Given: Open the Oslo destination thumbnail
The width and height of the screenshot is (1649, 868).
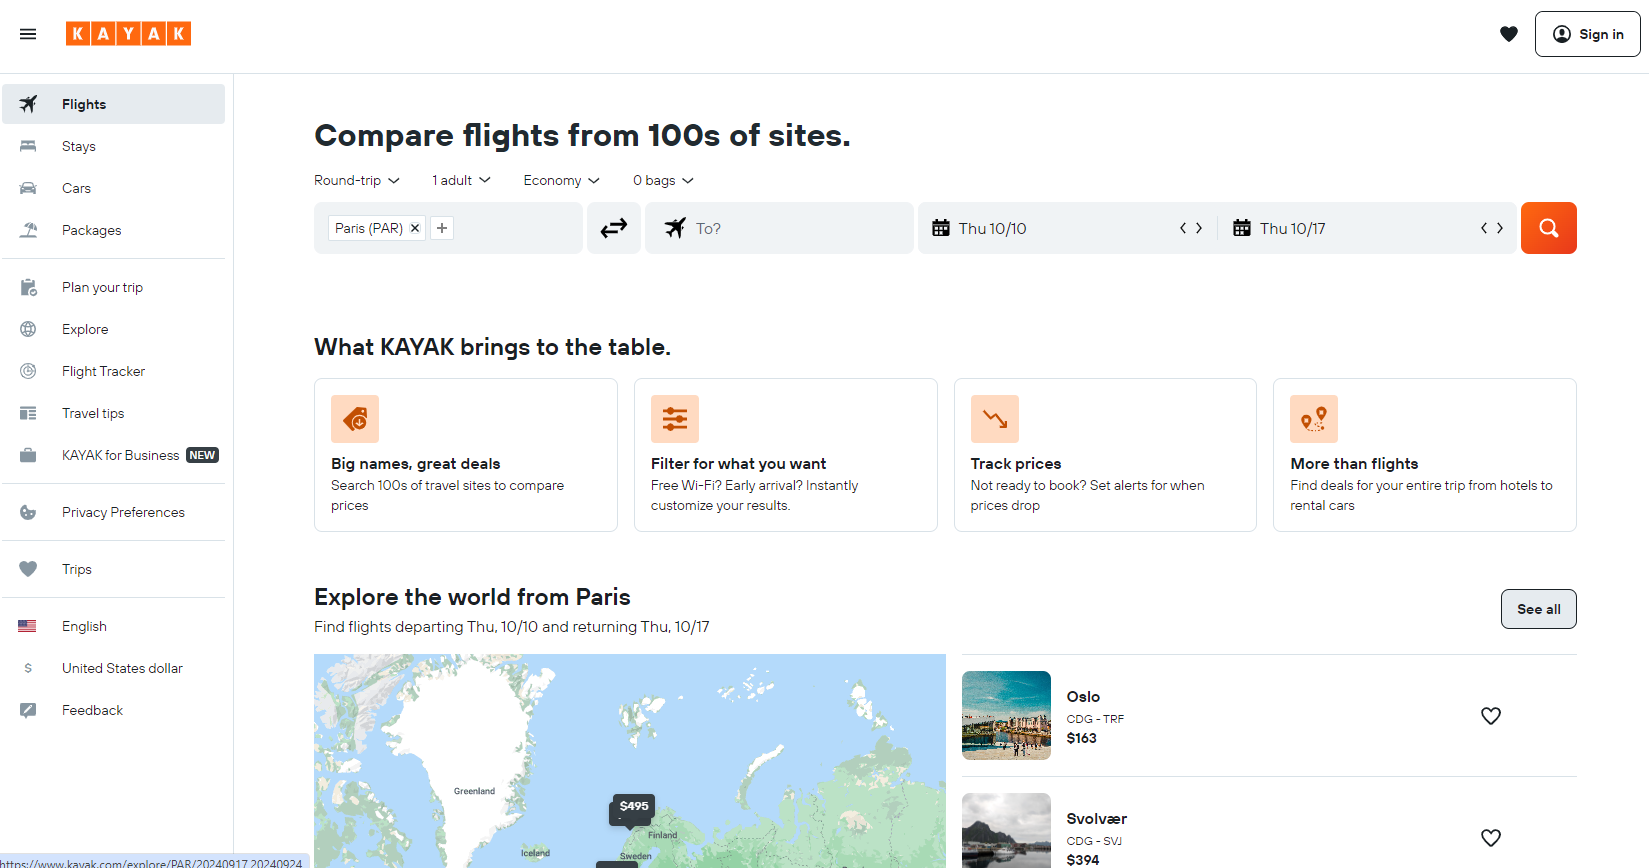Looking at the screenshot, I should [x=1006, y=715].
